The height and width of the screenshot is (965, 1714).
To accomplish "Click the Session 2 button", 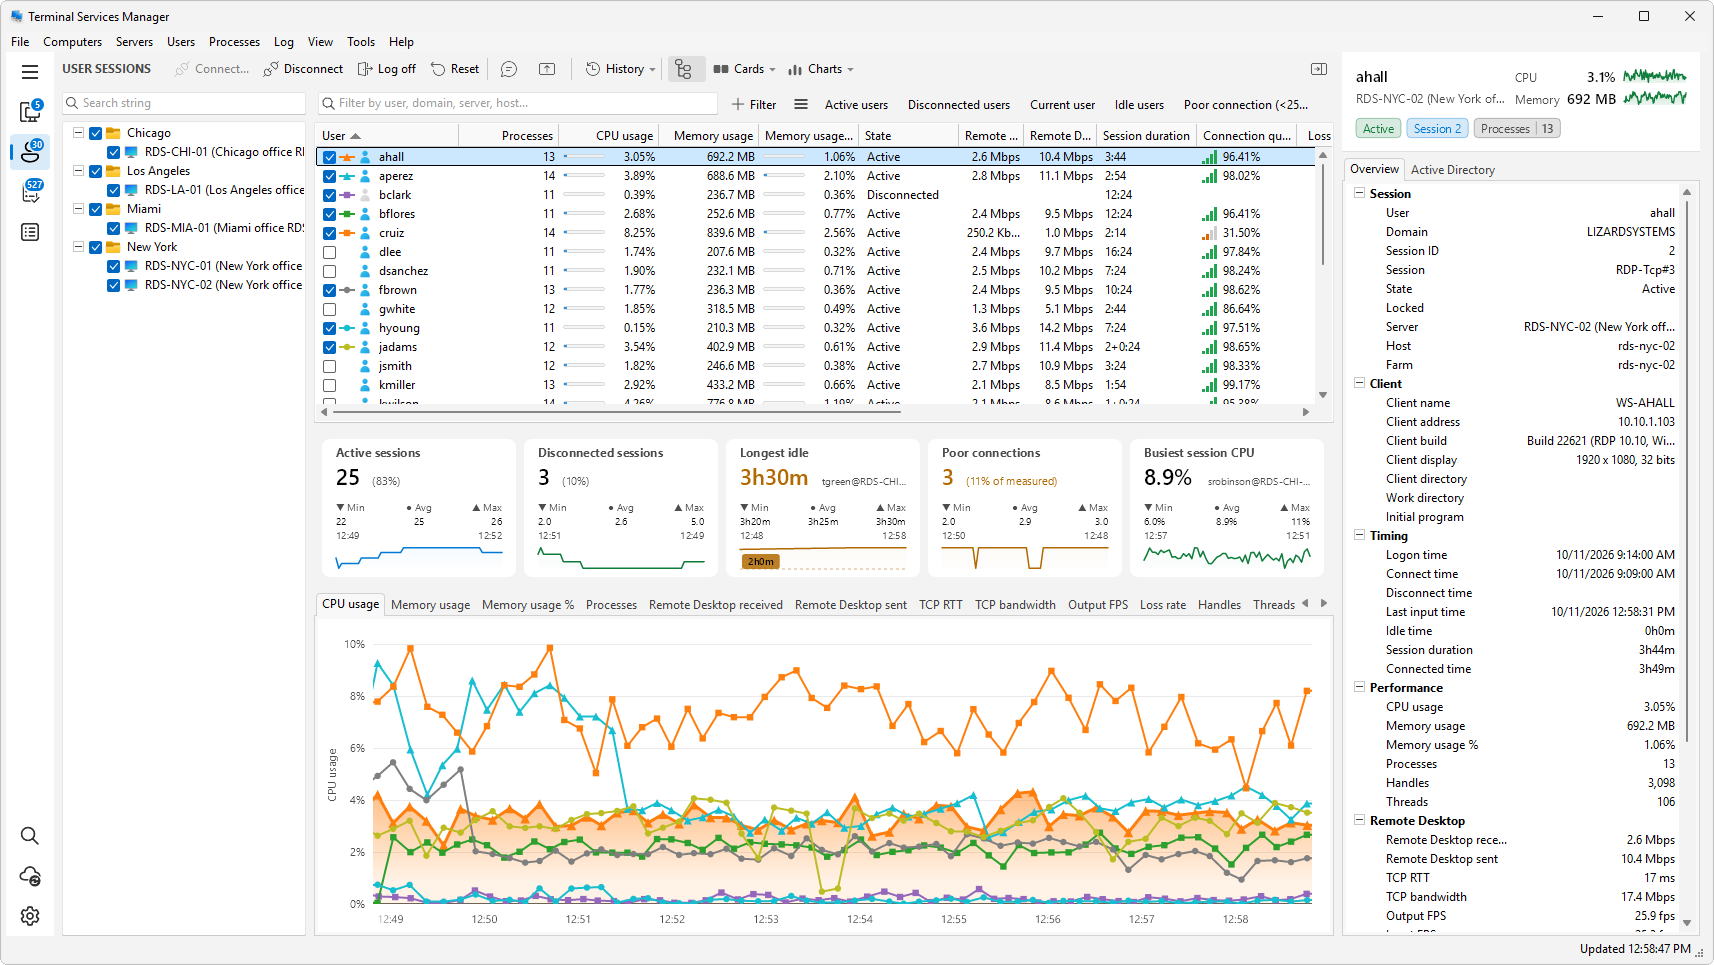I will pos(1437,128).
